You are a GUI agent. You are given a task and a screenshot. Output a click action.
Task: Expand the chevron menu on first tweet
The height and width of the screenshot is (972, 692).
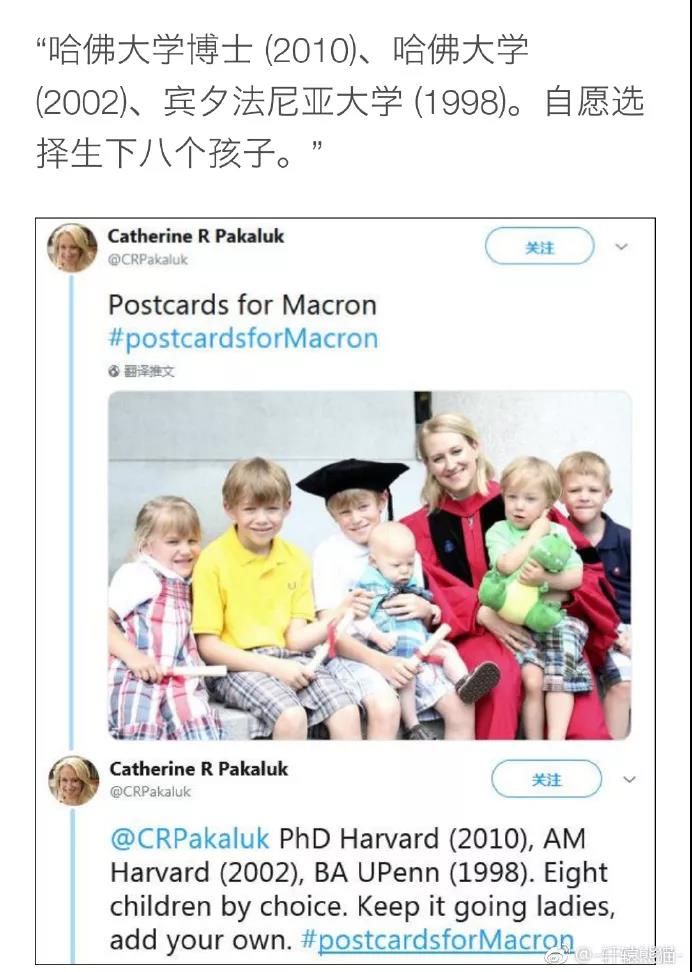[621, 247]
